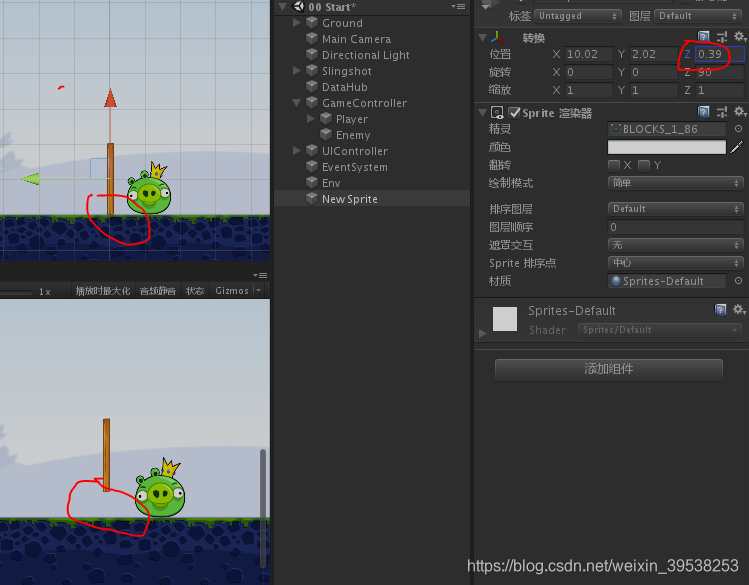Image resolution: width=749 pixels, height=585 pixels.
Task: Select the Player child object
Action: 352,119
